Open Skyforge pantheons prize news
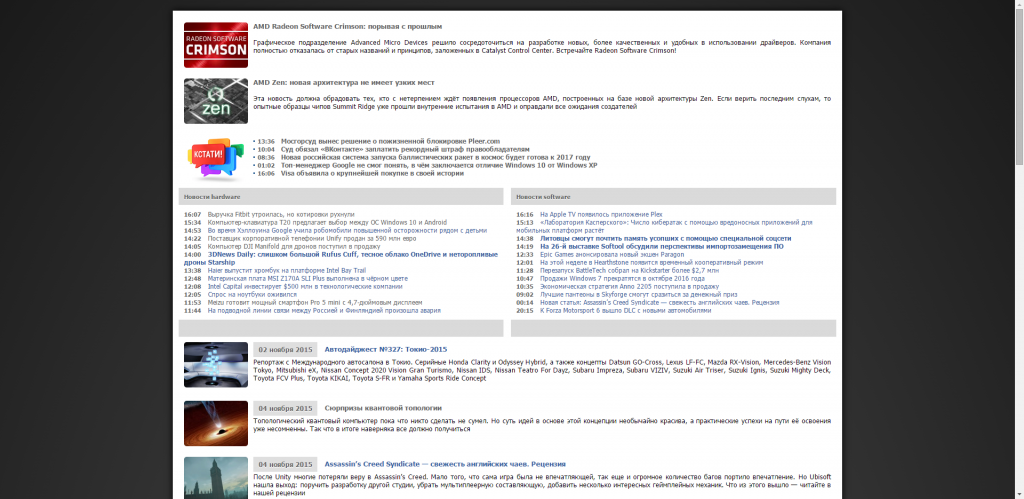Image resolution: width=1024 pixels, height=499 pixels. pos(638,295)
